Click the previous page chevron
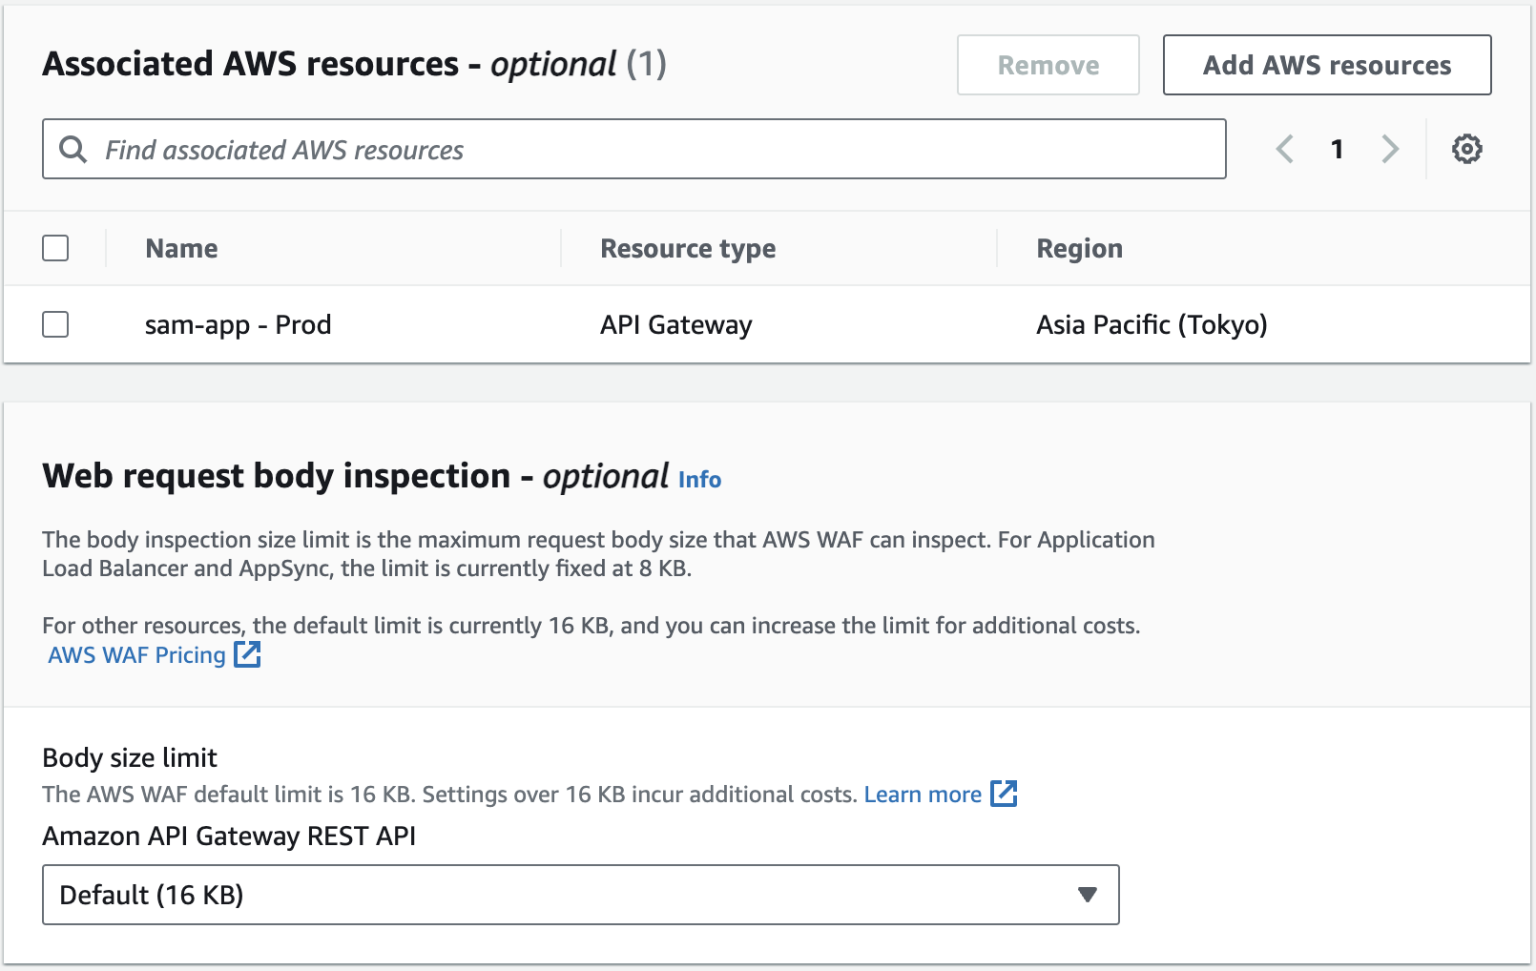1536x971 pixels. pos(1285,149)
